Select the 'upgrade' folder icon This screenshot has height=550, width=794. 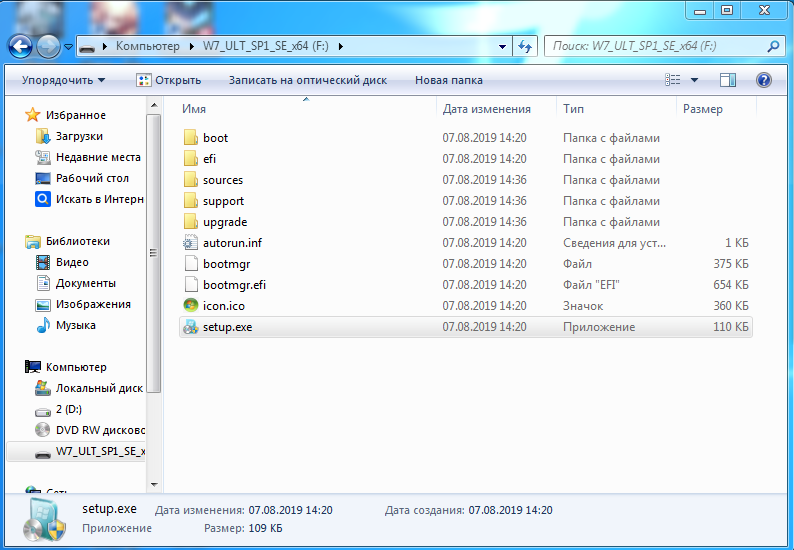(x=190, y=222)
